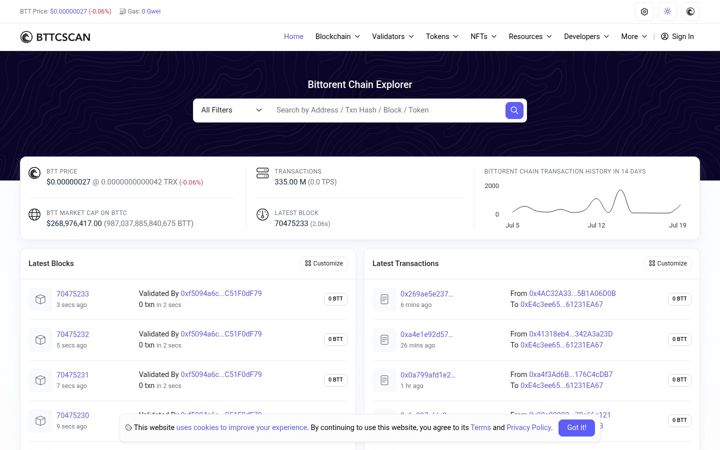The width and height of the screenshot is (720, 450).
Task: Open transaction 0x269ae5e237...
Action: pyautogui.click(x=427, y=294)
